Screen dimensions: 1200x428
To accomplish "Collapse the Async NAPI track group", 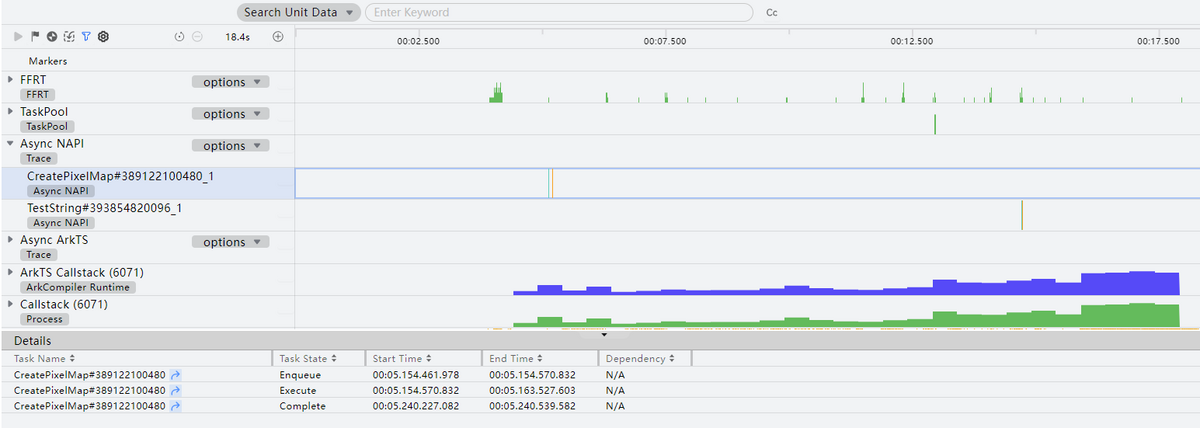I will [x=11, y=143].
